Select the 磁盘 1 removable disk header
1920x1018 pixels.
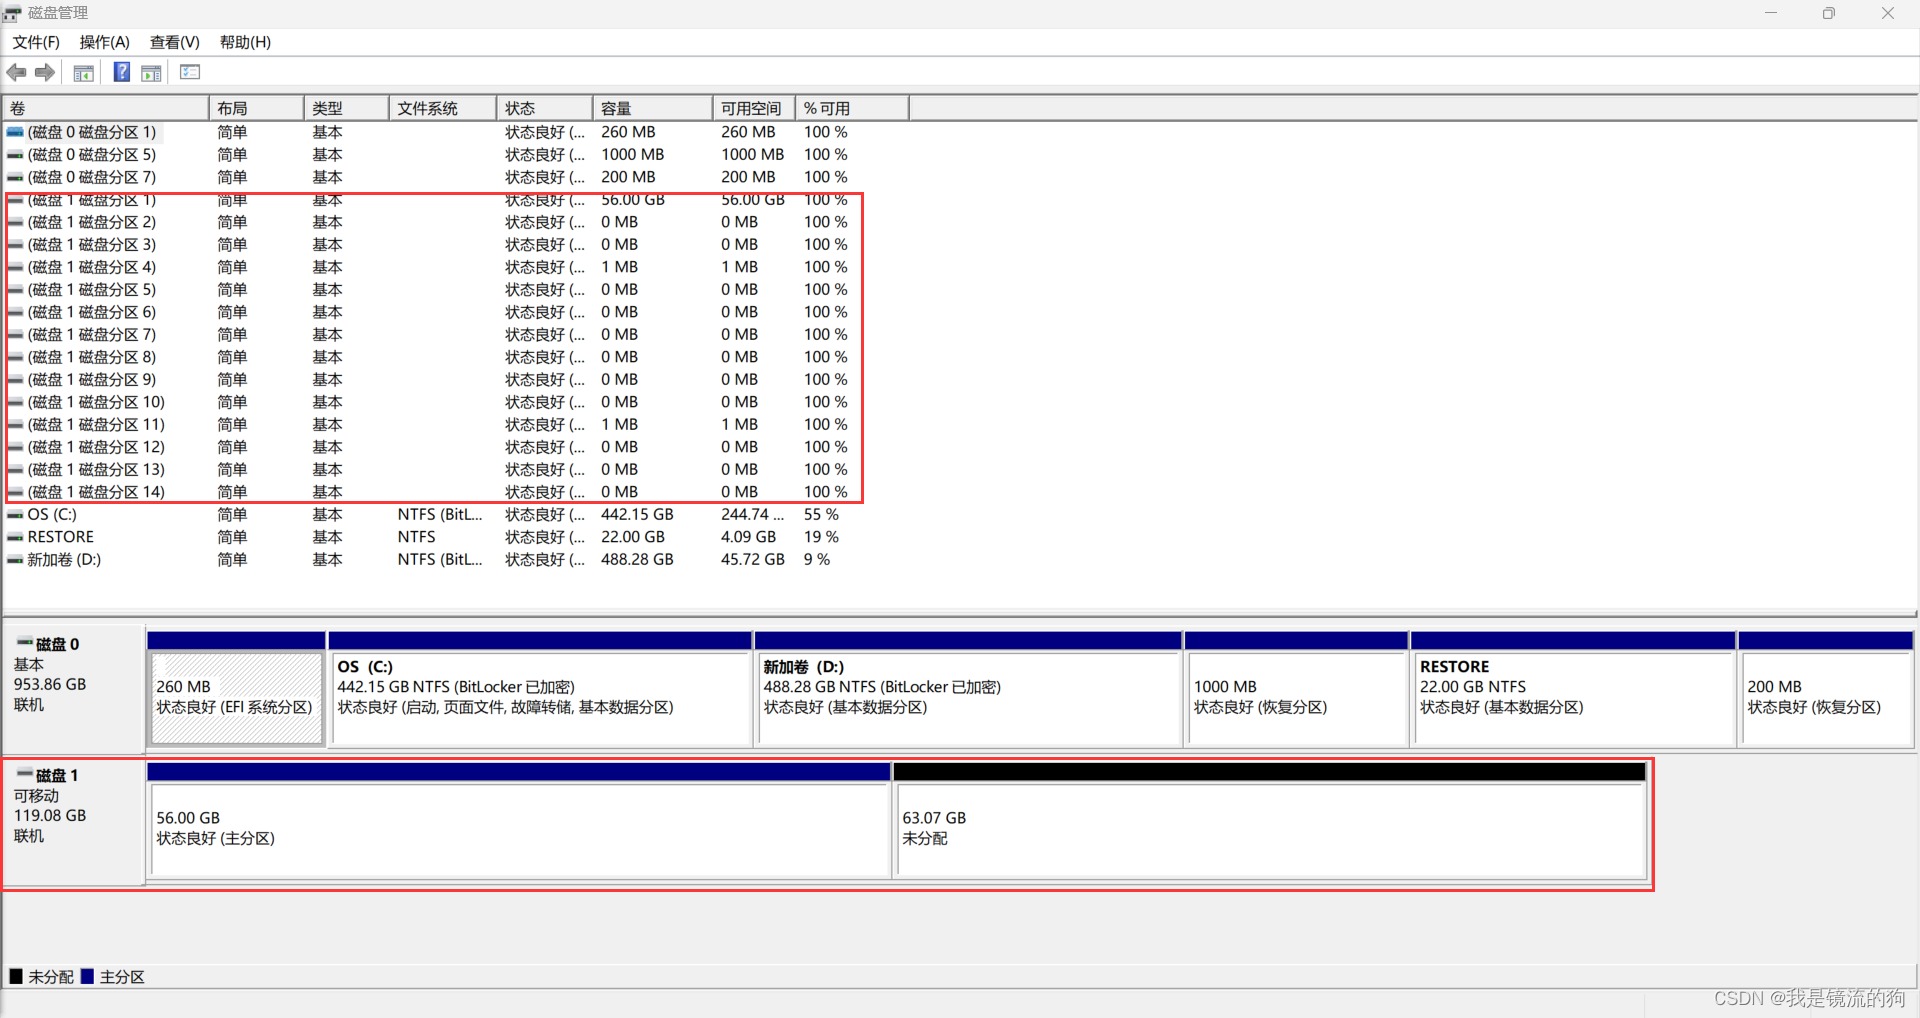[74, 822]
